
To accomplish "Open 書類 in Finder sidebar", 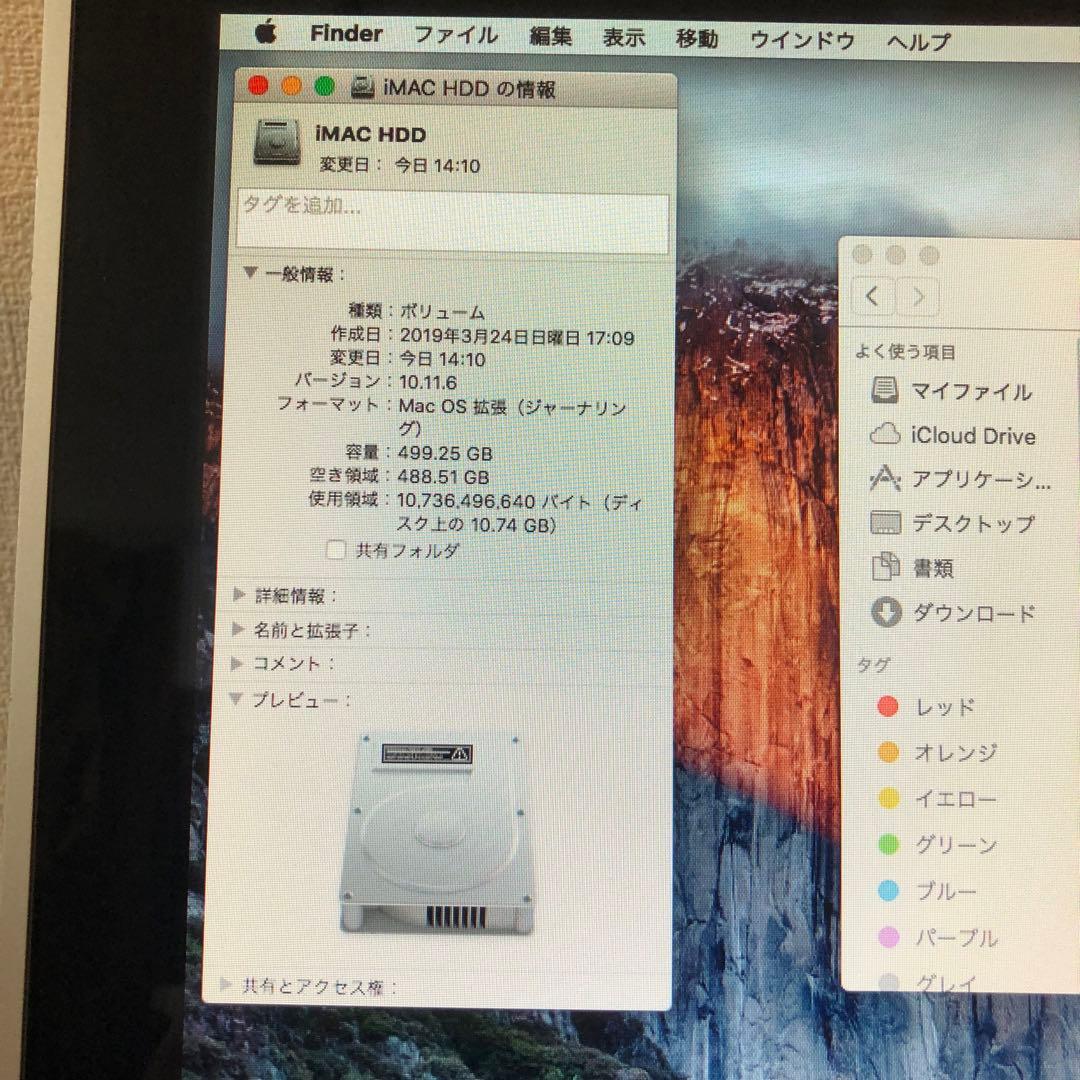I will (x=913, y=568).
